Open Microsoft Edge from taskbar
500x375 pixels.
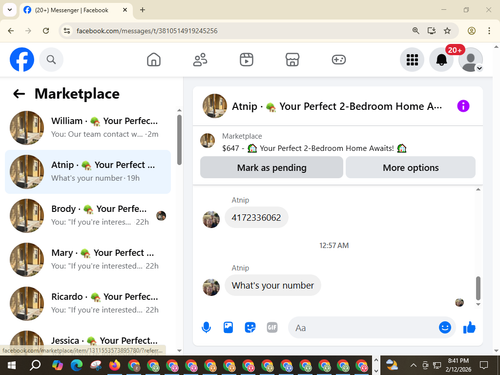point(76,365)
